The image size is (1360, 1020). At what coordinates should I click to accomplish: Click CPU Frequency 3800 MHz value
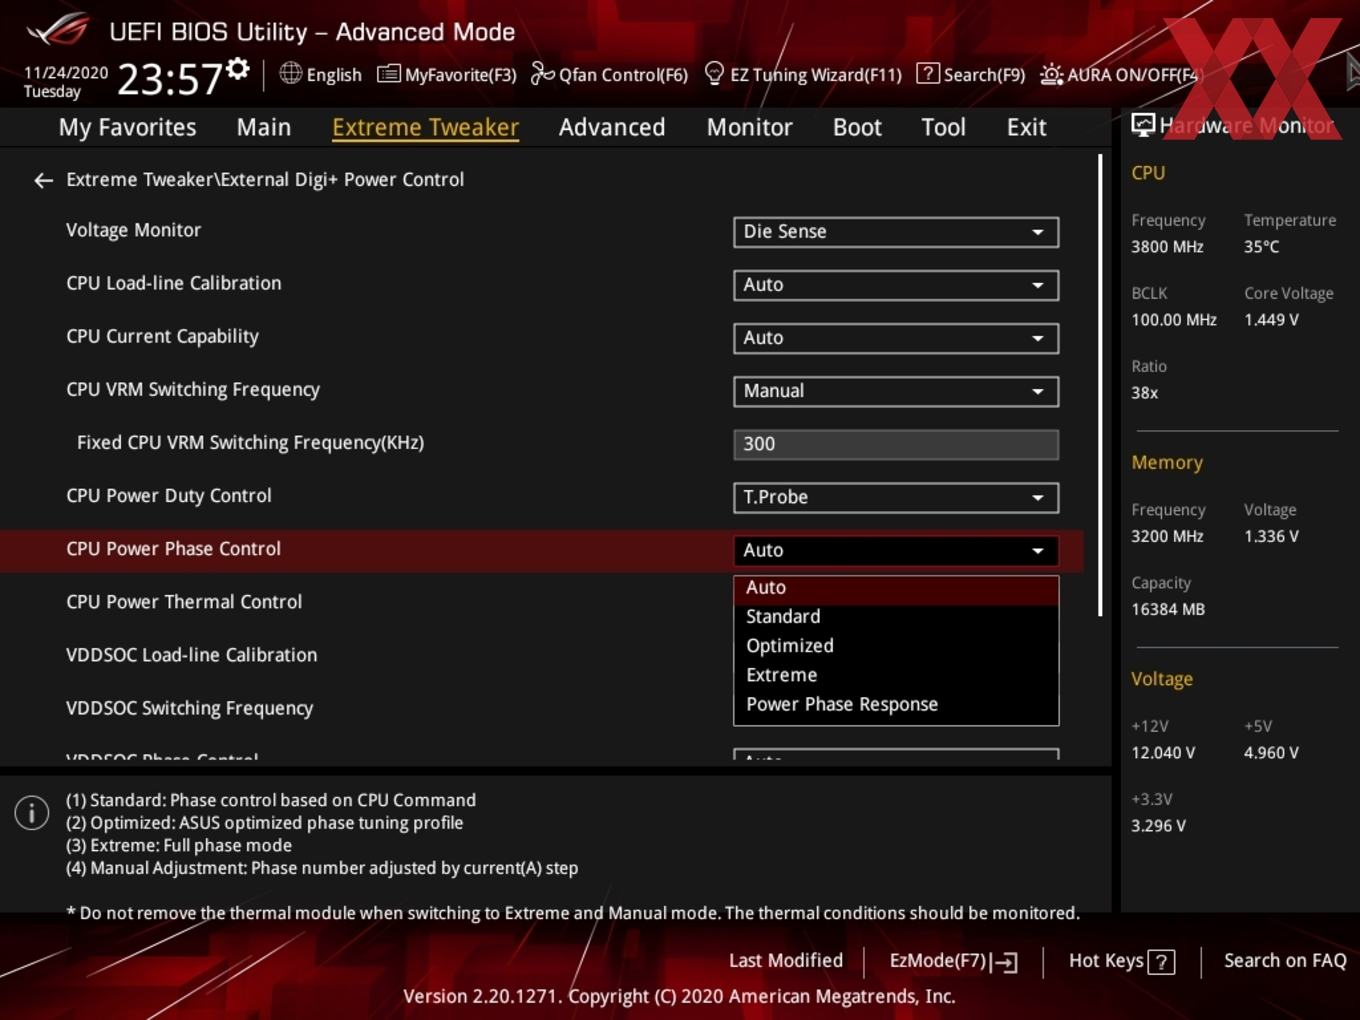(1167, 247)
